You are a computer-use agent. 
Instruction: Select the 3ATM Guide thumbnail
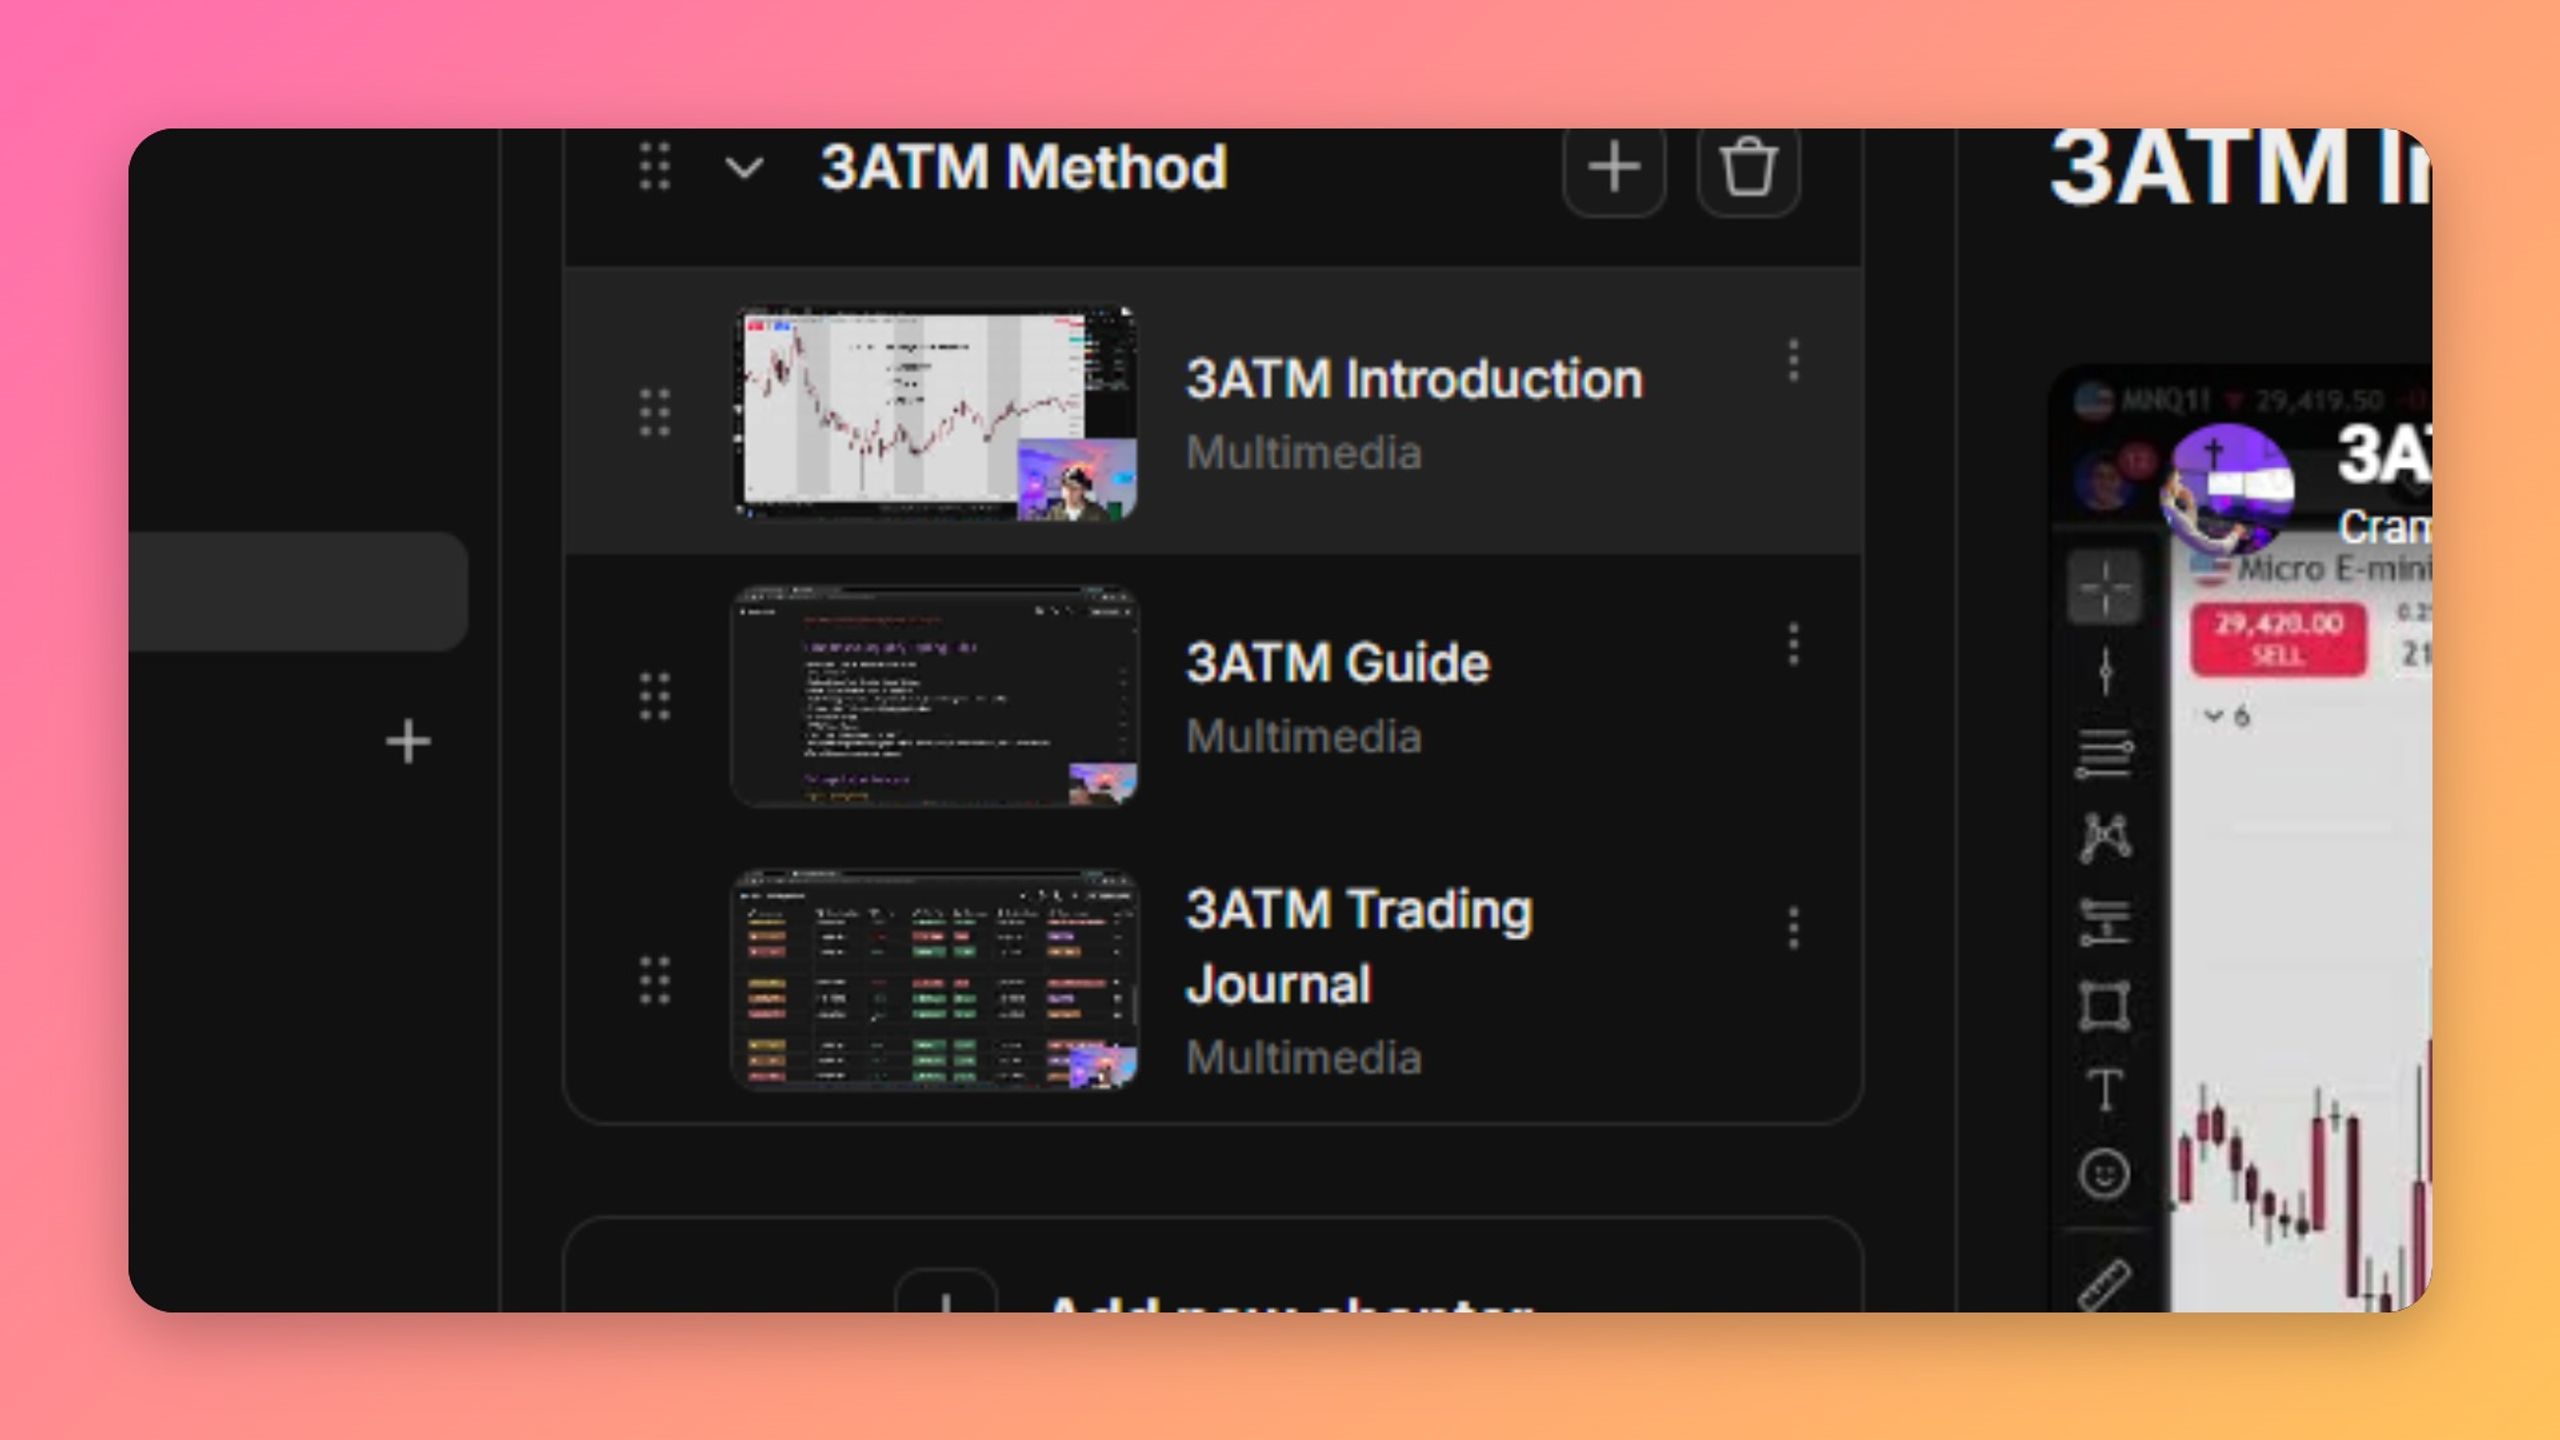[x=935, y=696]
